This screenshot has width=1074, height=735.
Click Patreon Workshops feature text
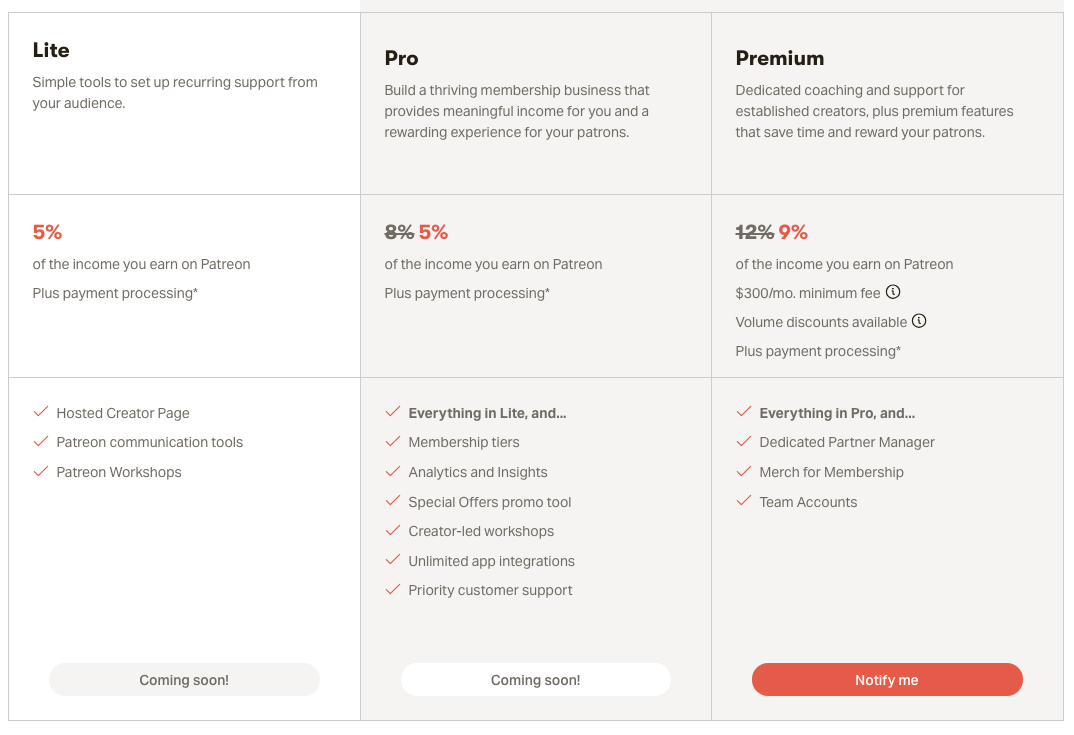(x=119, y=472)
